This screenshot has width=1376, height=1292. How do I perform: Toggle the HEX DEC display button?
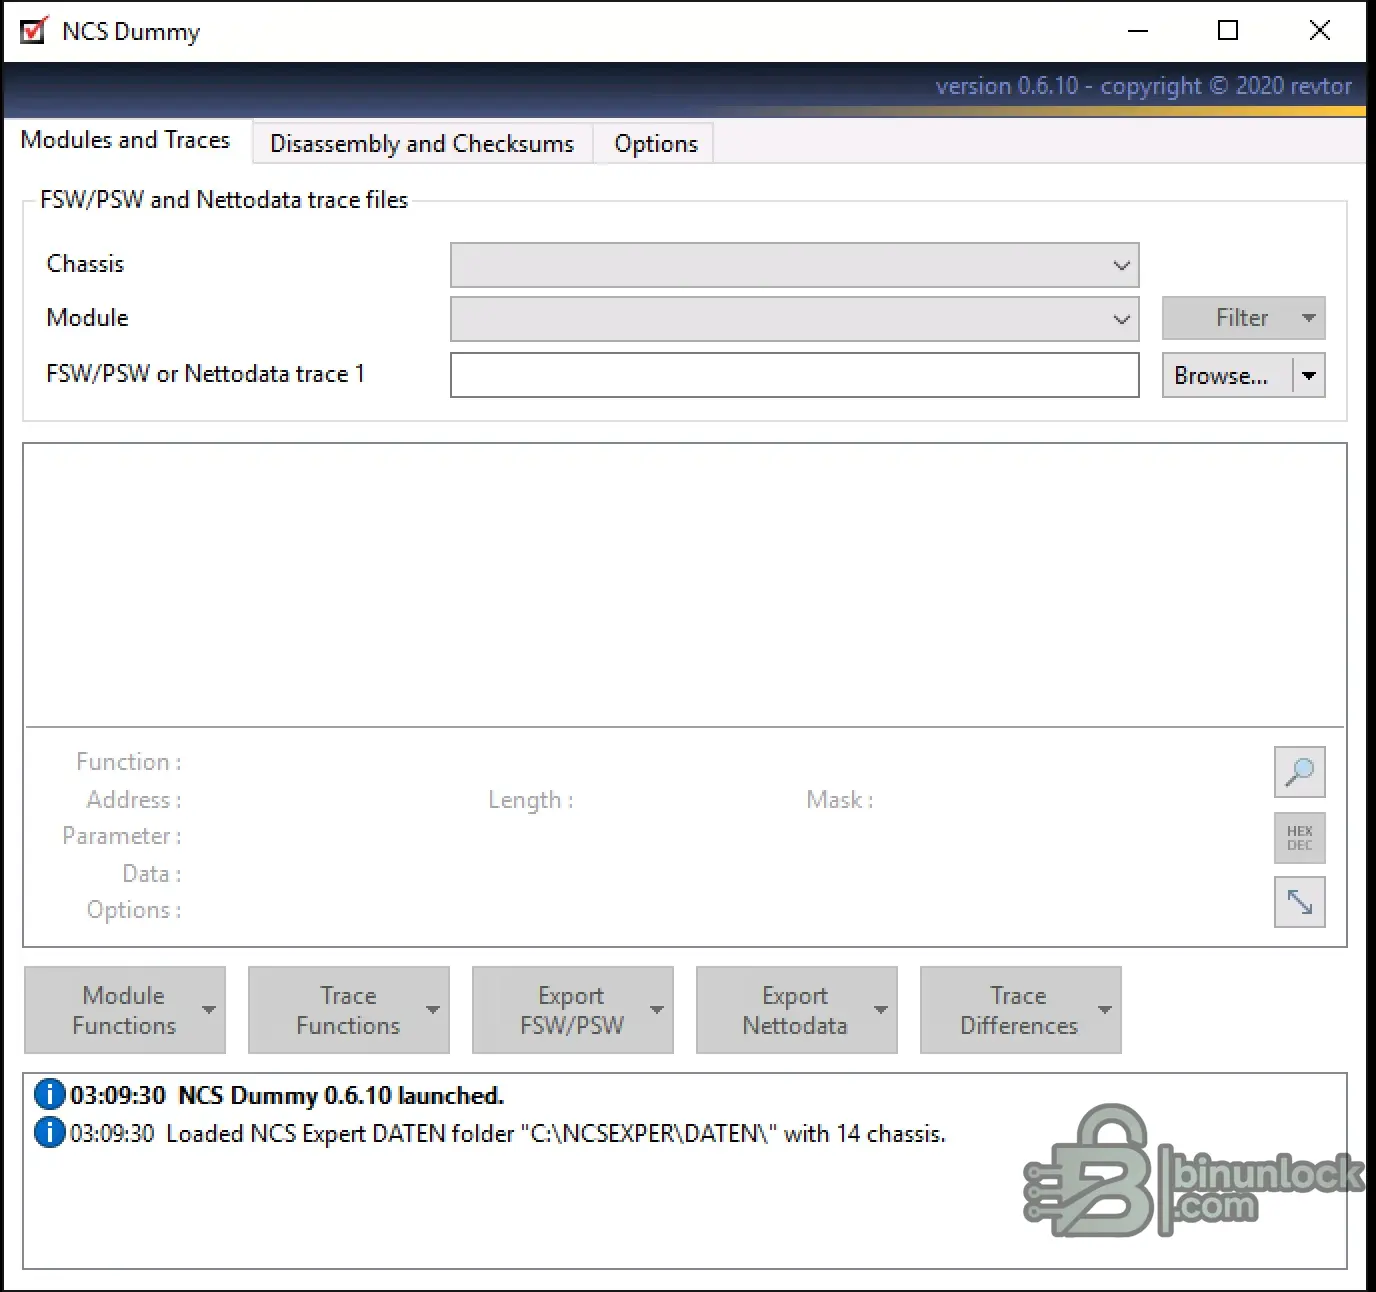[1299, 838]
